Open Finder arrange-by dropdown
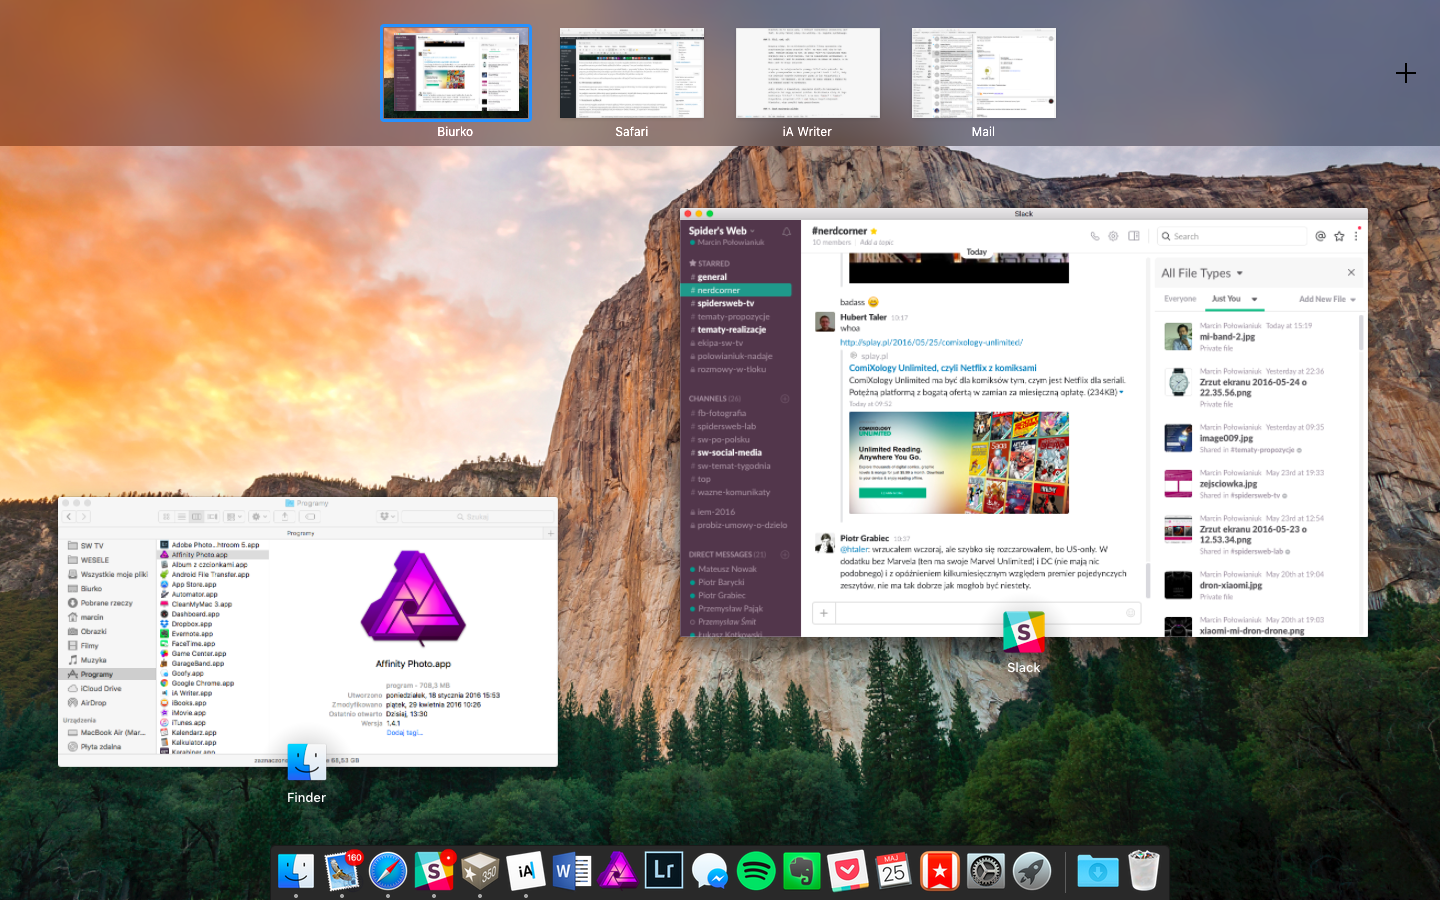This screenshot has height=900, width=1440. click(x=233, y=517)
